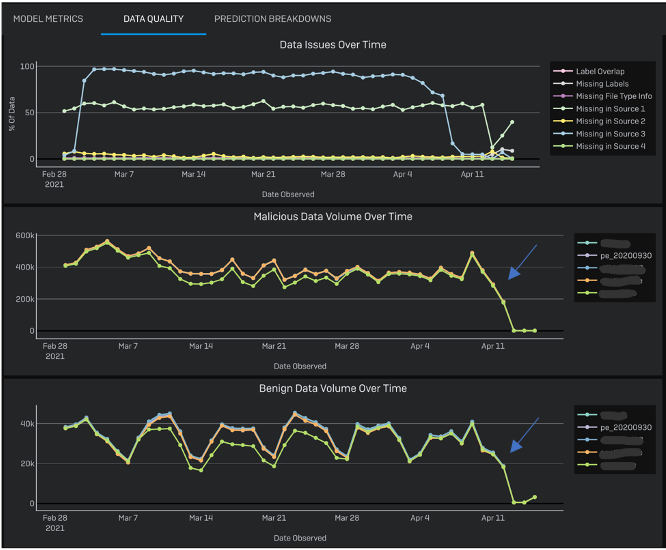Open the Model Metrics tab
Viewport: 666px width, 550px height.
(x=48, y=19)
